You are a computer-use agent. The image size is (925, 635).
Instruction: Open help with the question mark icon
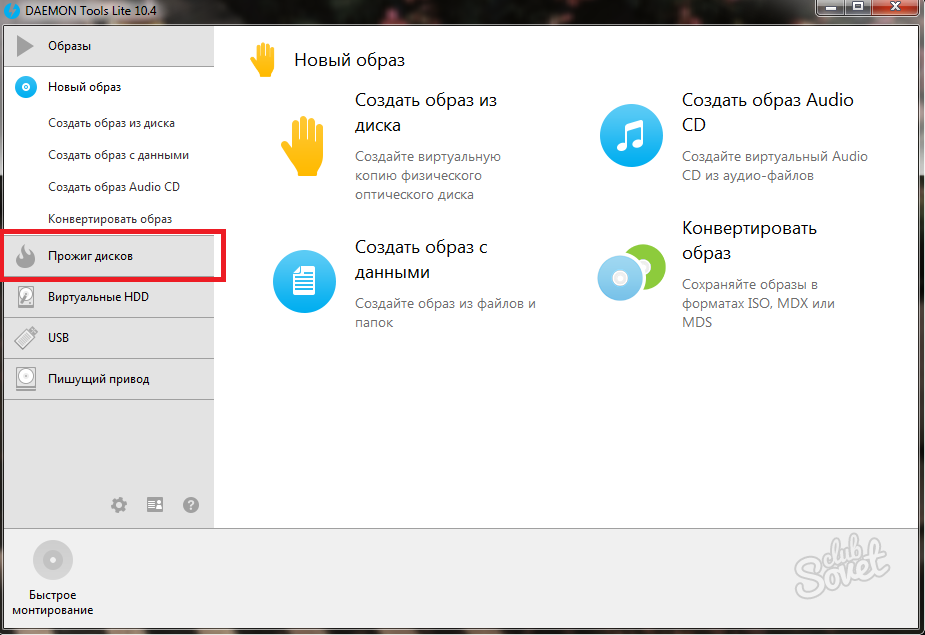point(191,505)
